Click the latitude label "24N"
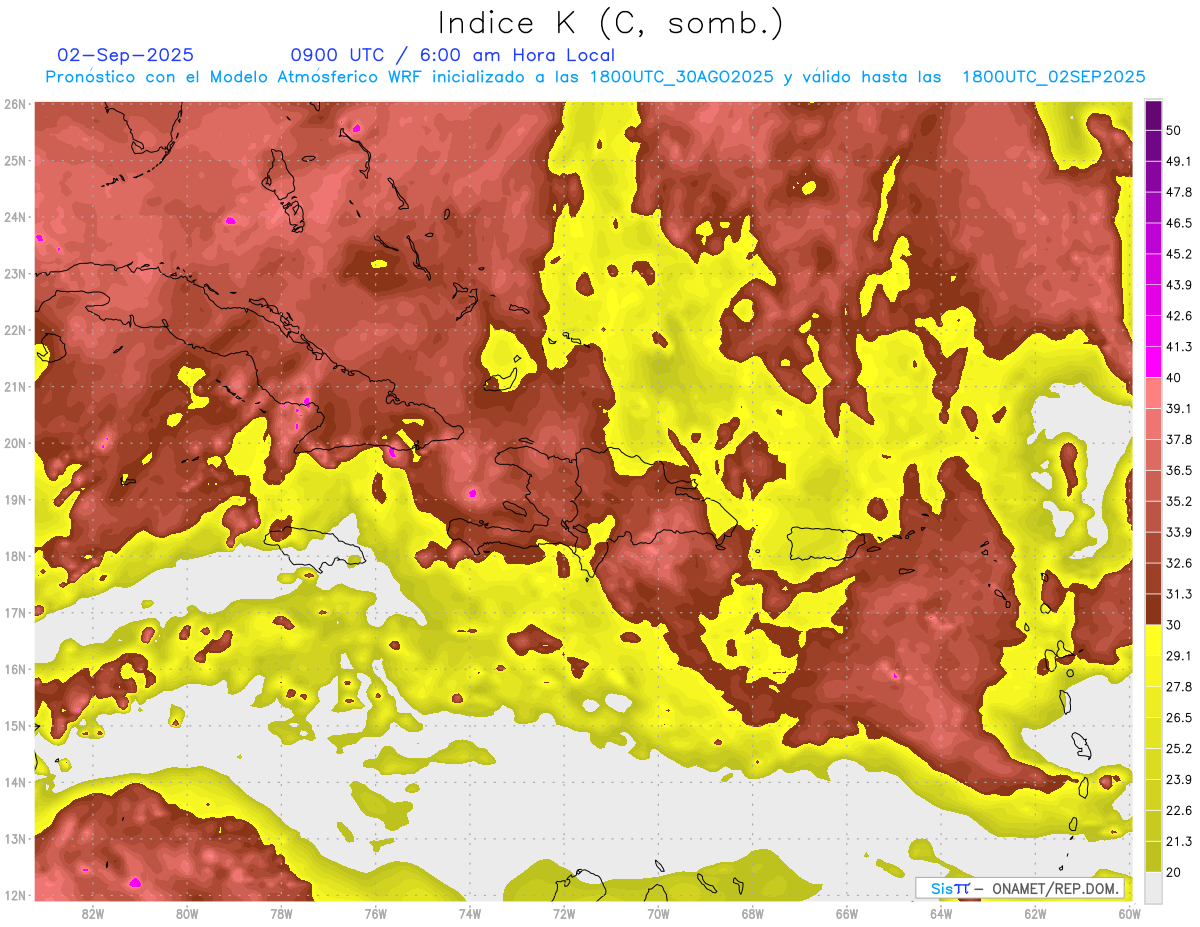Viewport: 1200px width, 927px height. pos(15,217)
